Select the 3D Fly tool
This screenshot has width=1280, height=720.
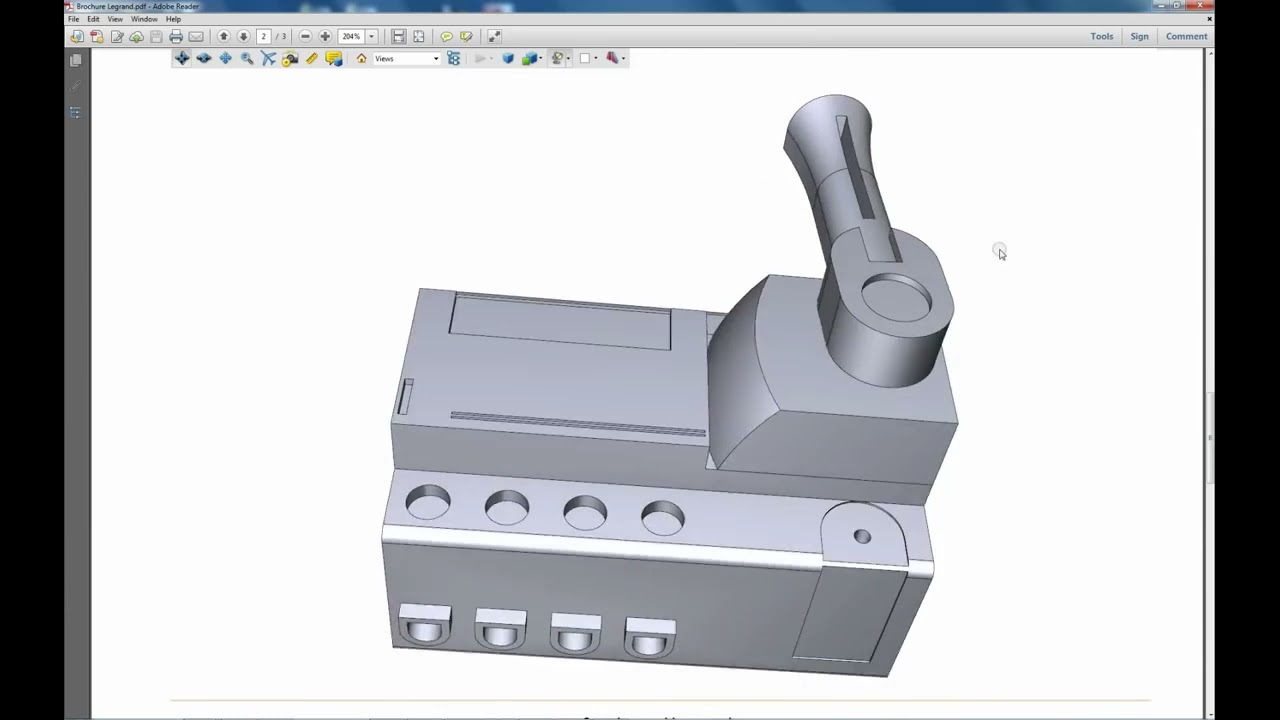pos(268,58)
